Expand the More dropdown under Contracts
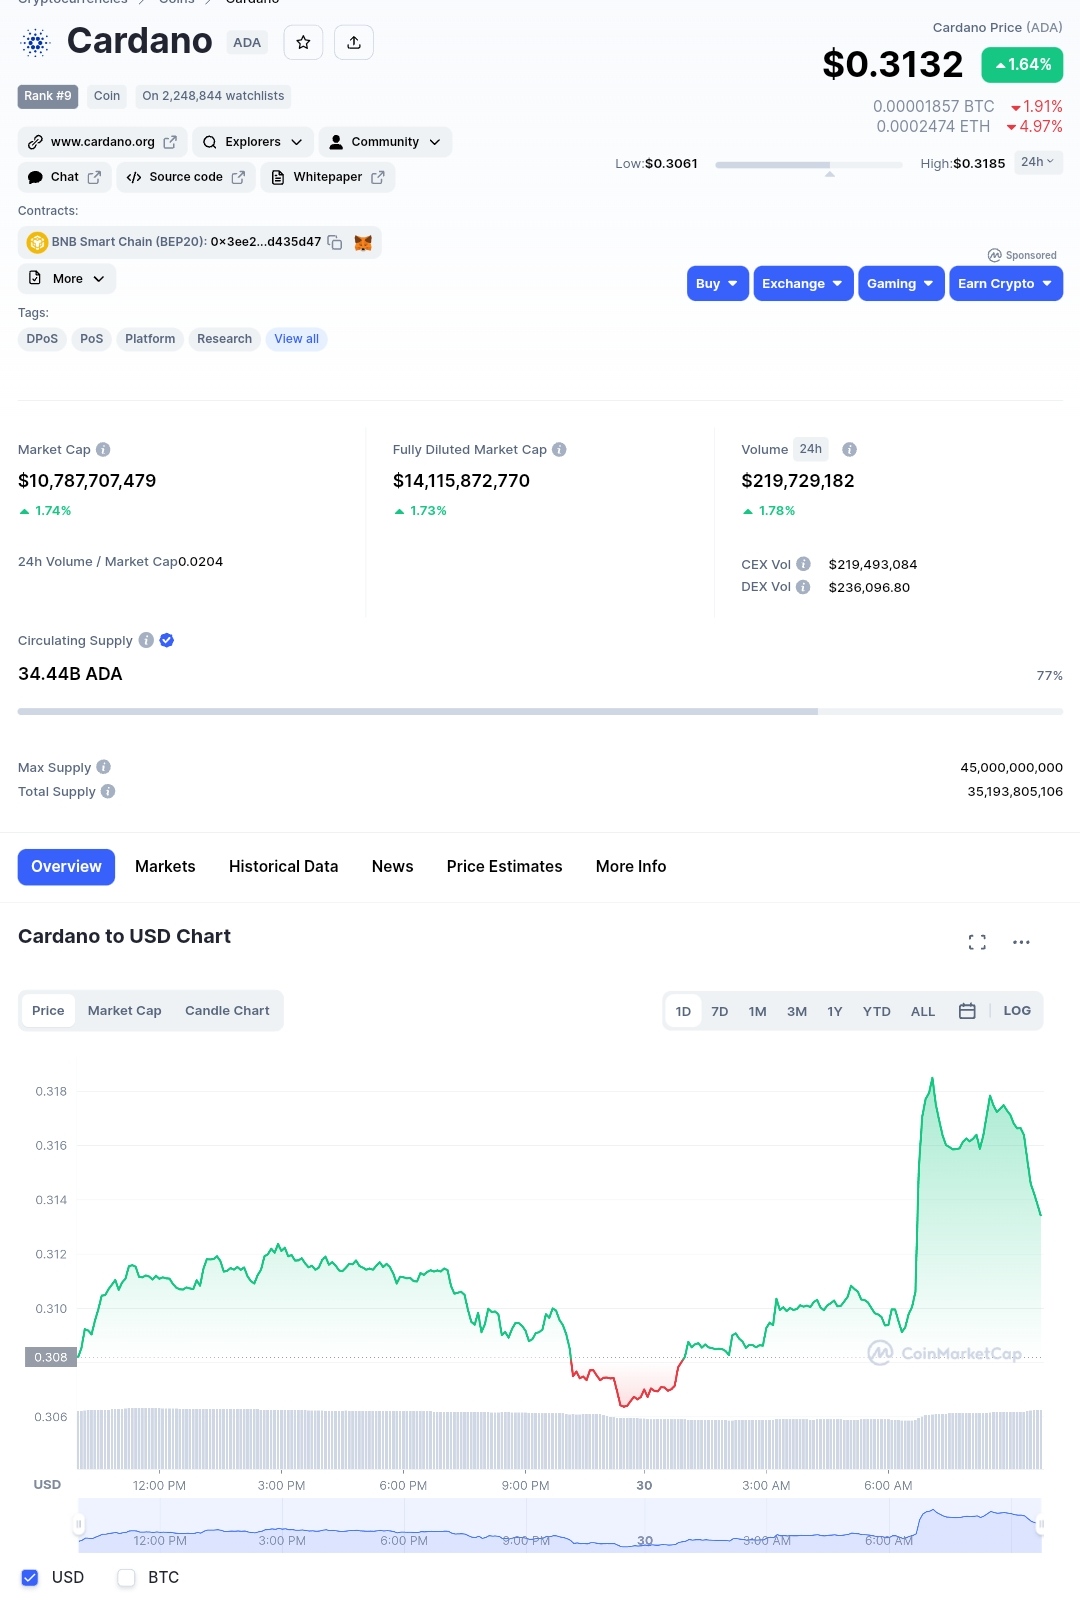Screen dimensions: 1080x1614 tap(67, 279)
